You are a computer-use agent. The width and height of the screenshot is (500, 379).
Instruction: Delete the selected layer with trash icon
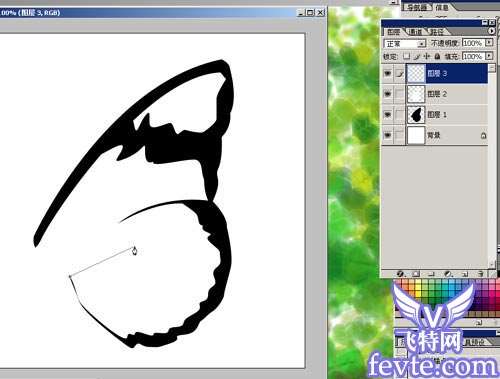point(480,274)
